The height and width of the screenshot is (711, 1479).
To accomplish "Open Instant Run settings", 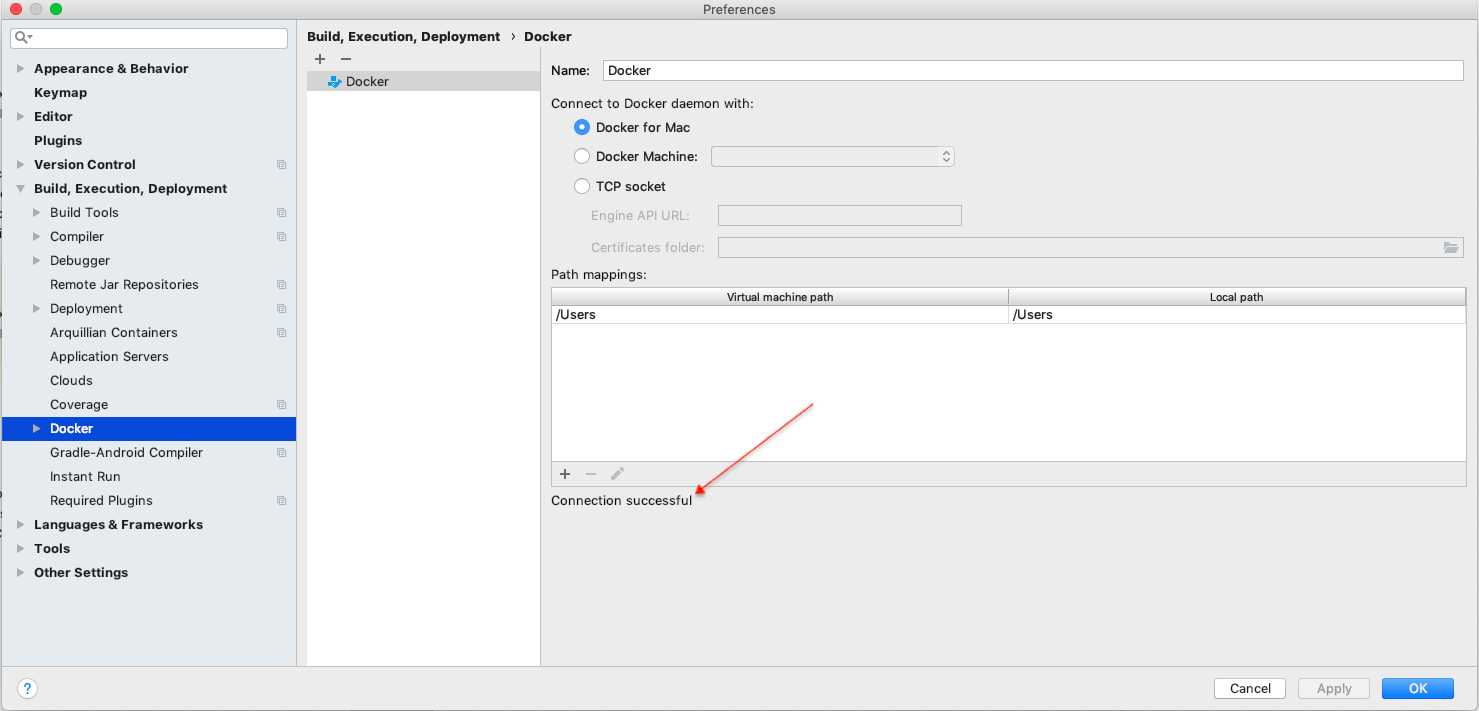I will coord(85,476).
